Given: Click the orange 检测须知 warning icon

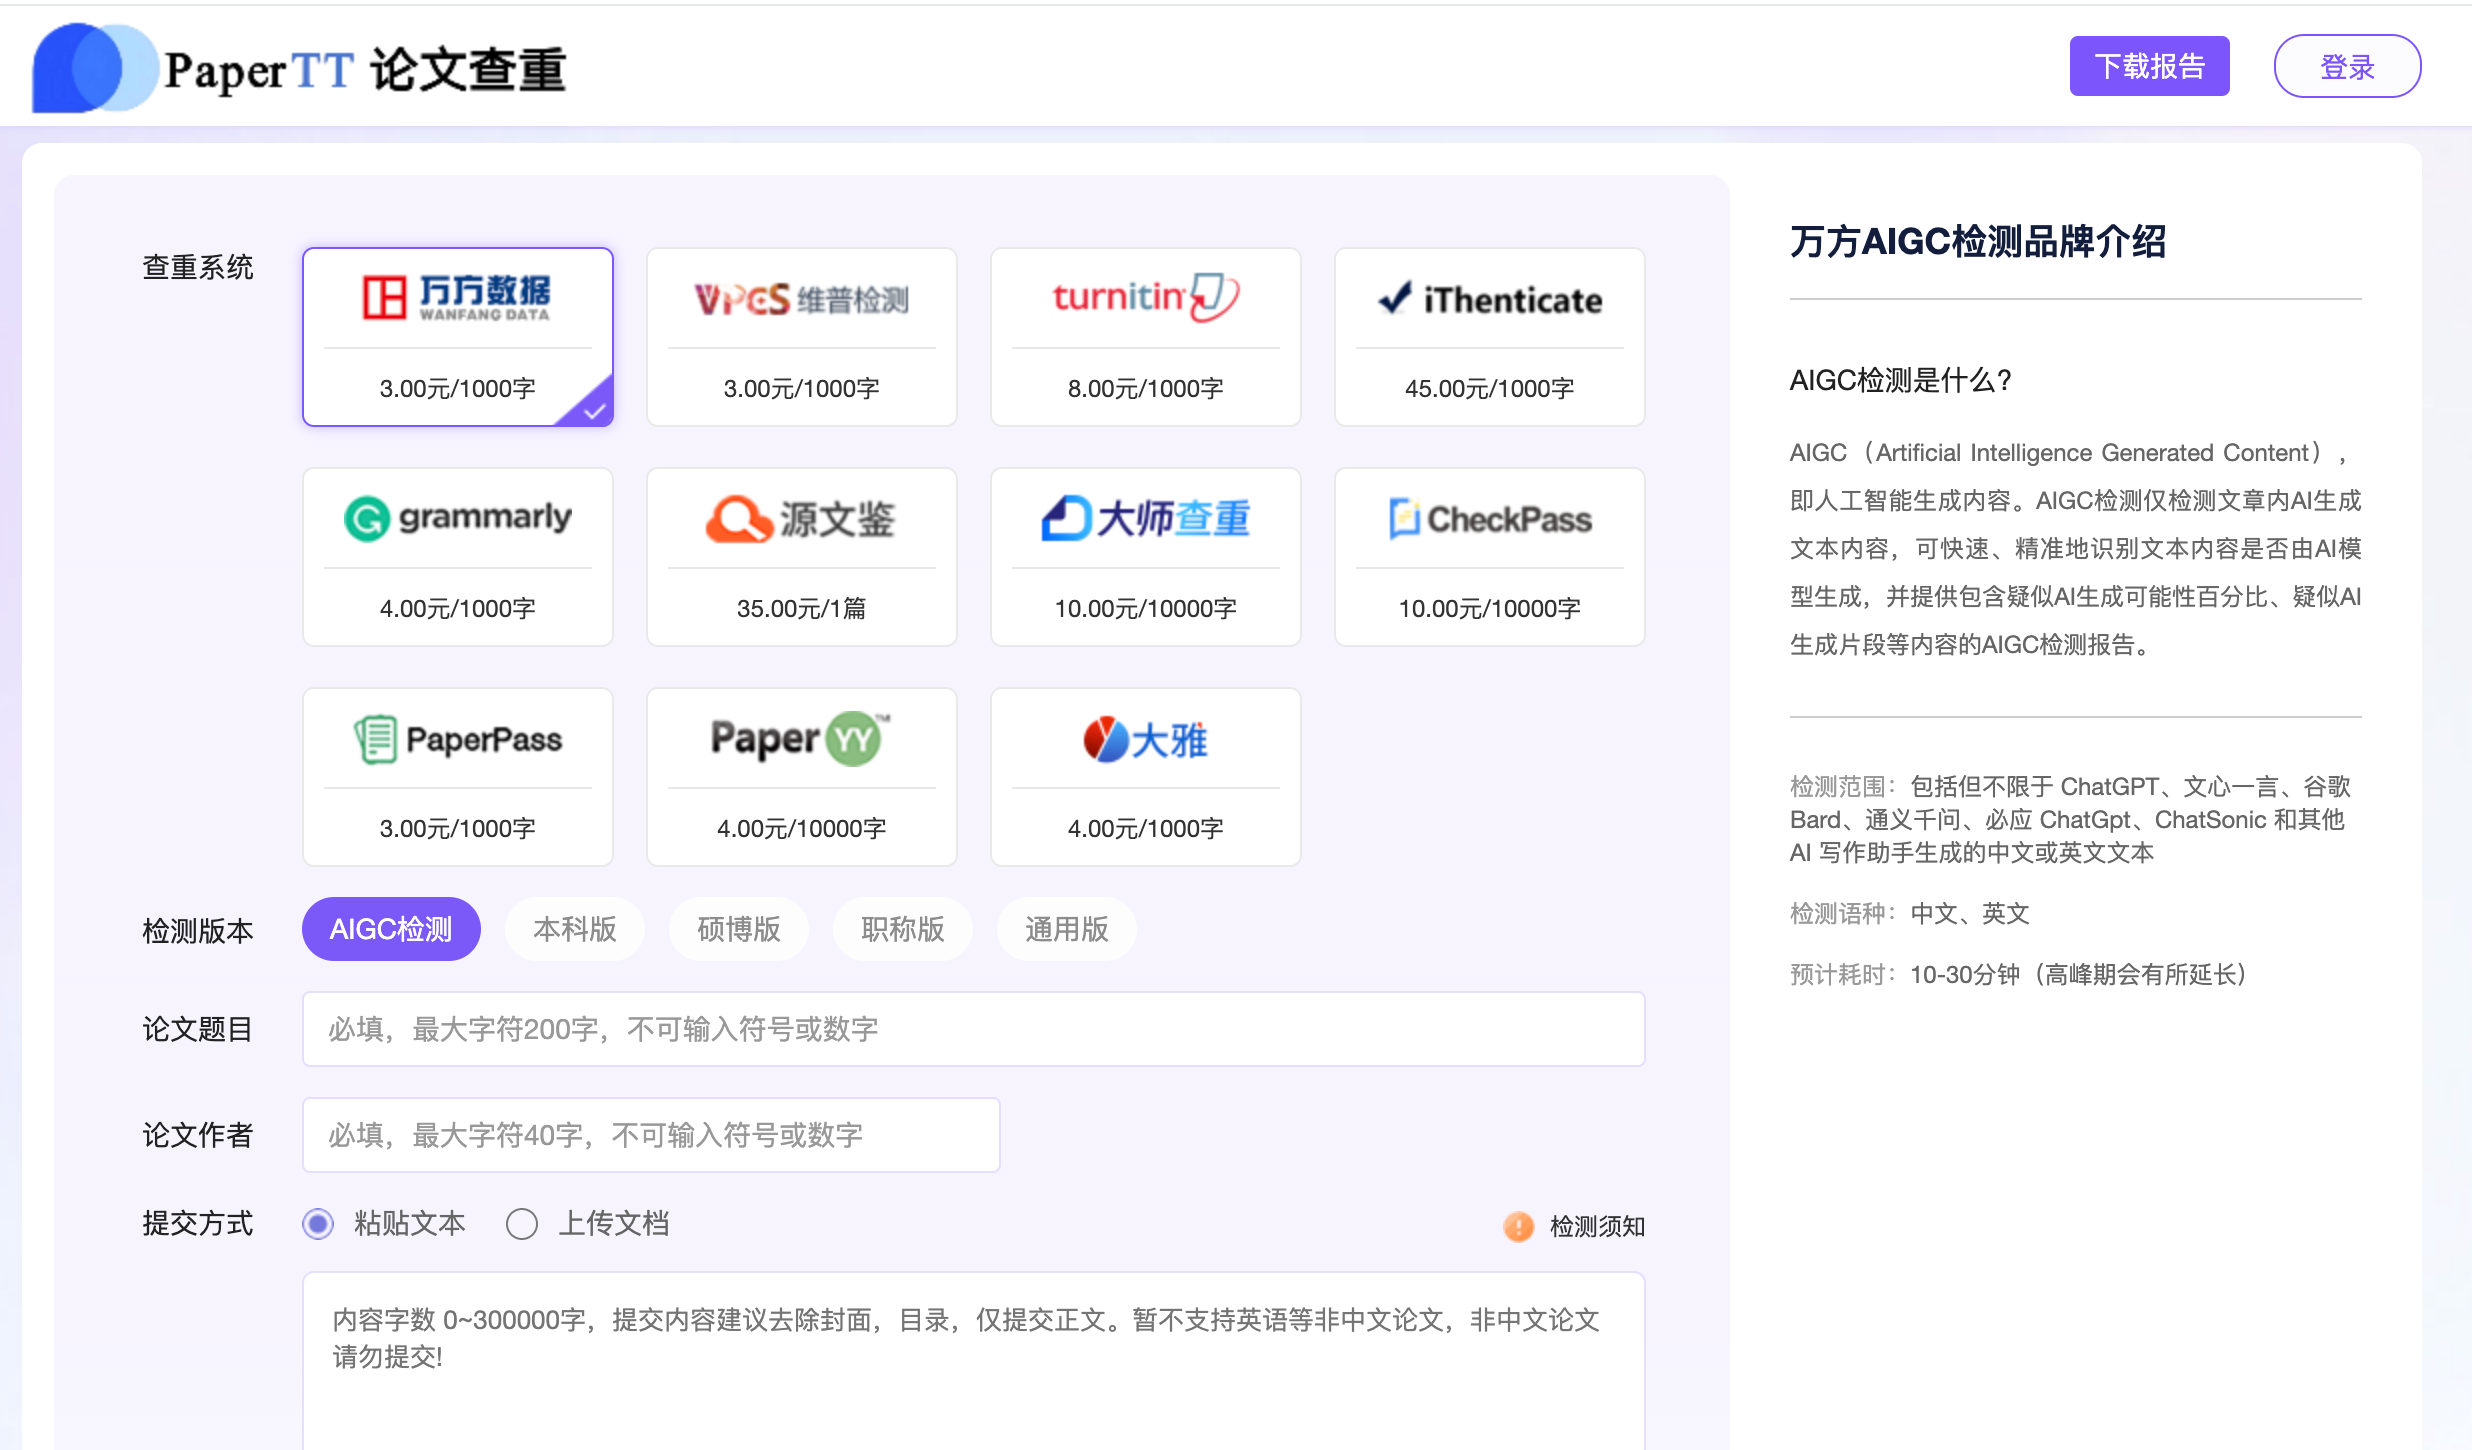Looking at the screenshot, I should tap(1518, 1226).
